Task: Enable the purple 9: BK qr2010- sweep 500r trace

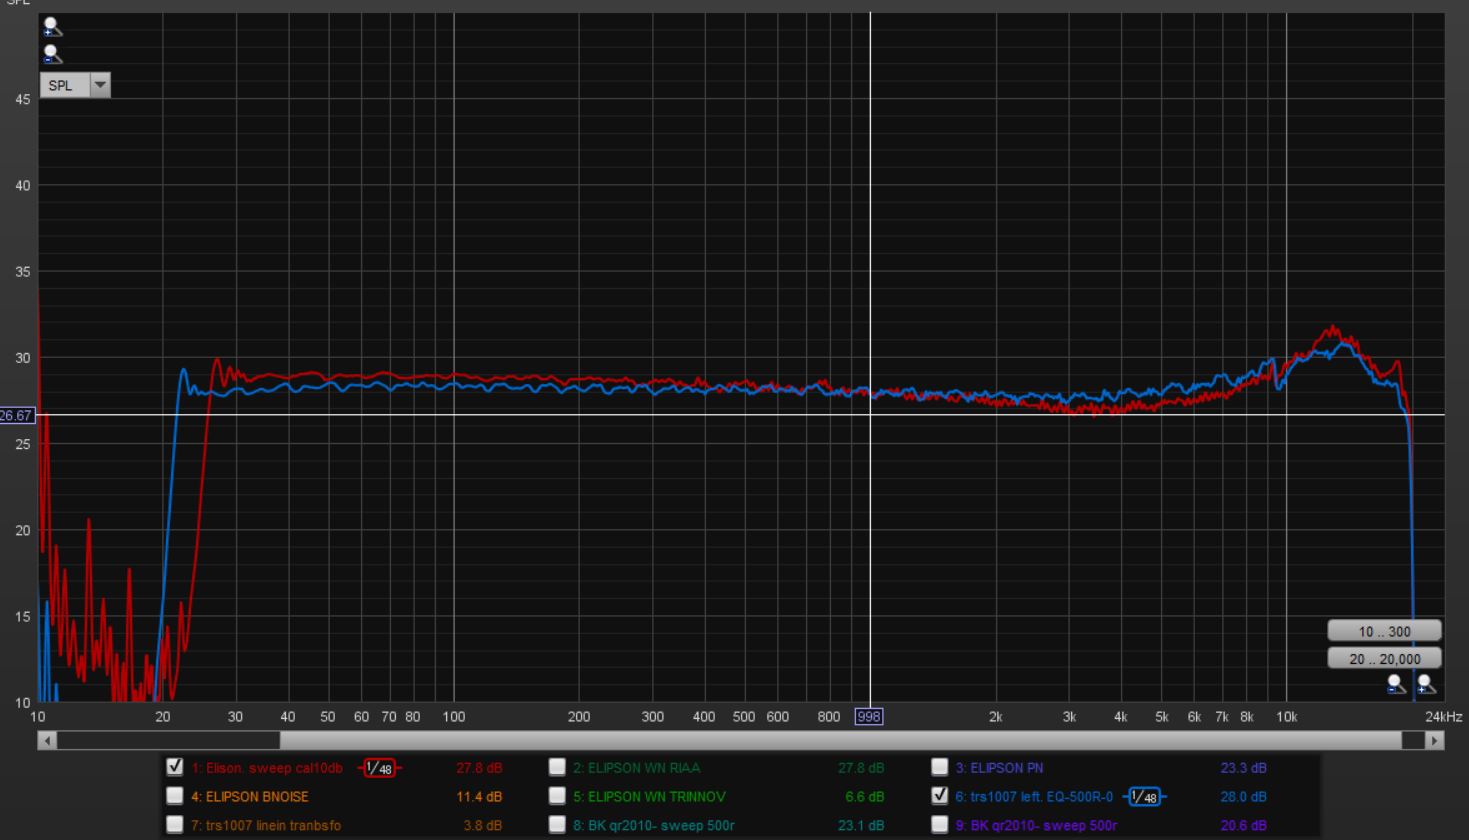Action: 939,825
